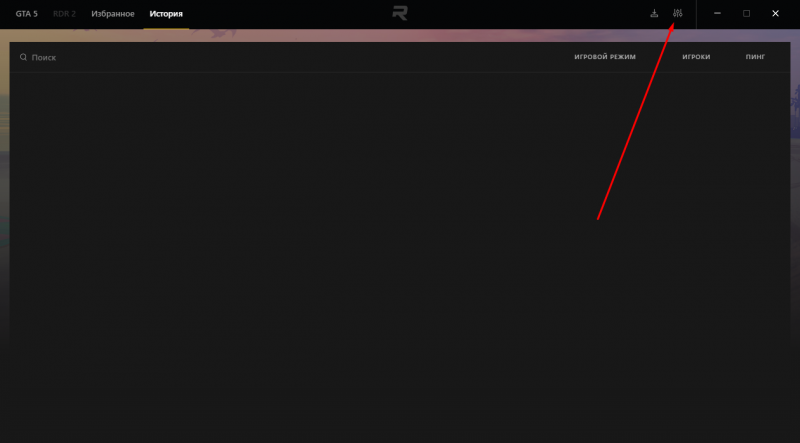
Task: Open the Избранное favorites tab
Action: tap(112, 14)
